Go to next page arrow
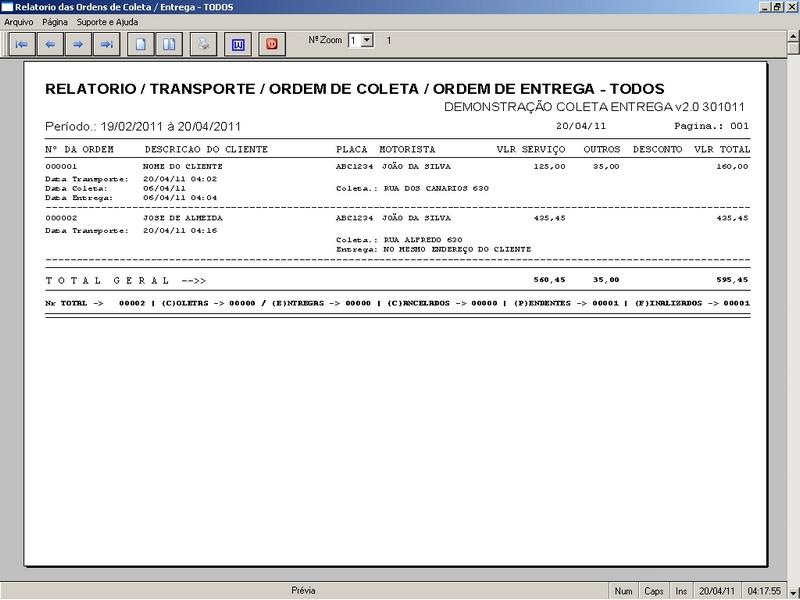This screenshot has height=600, width=800. 78,44
